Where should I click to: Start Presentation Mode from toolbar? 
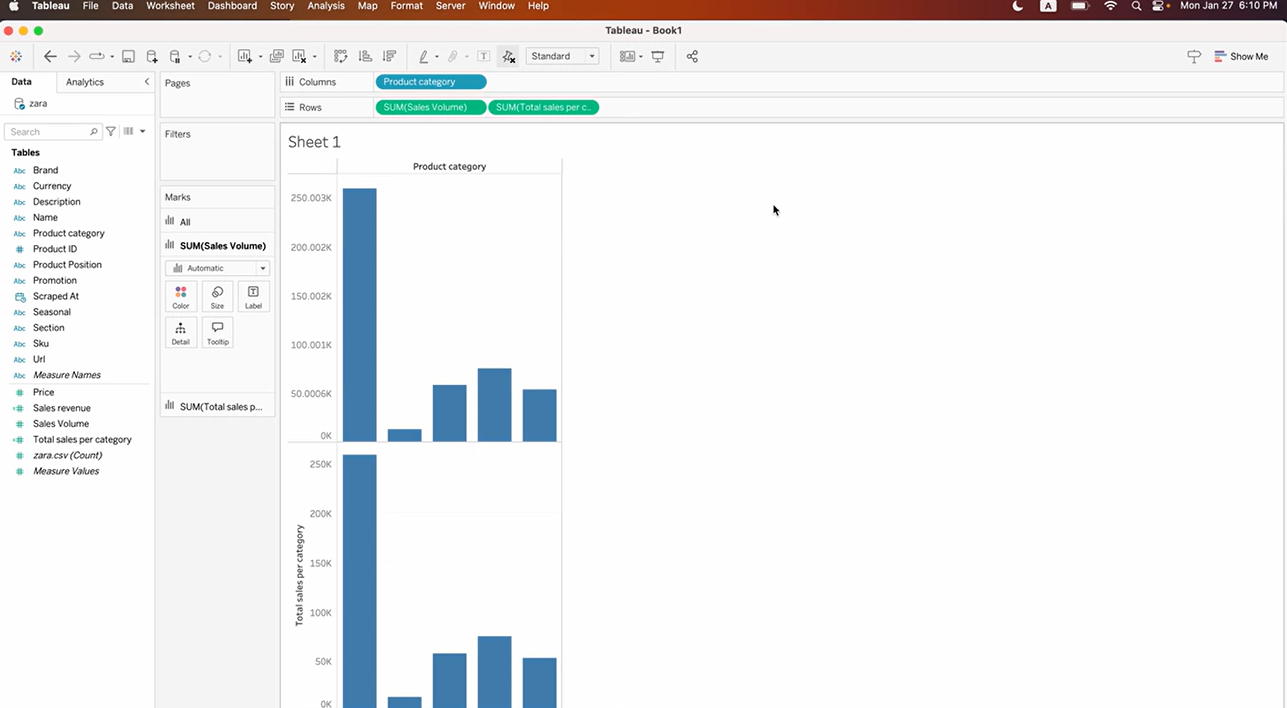(x=658, y=57)
